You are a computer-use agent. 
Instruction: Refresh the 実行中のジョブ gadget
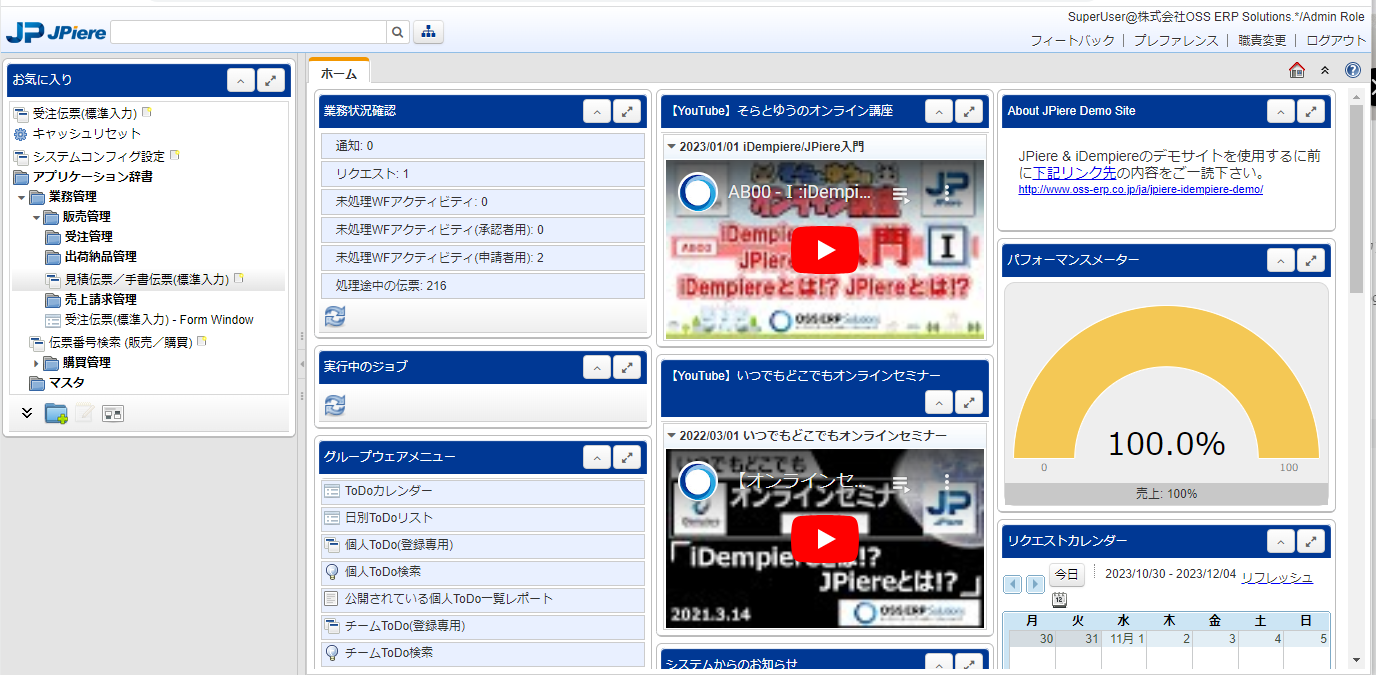[x=335, y=405]
